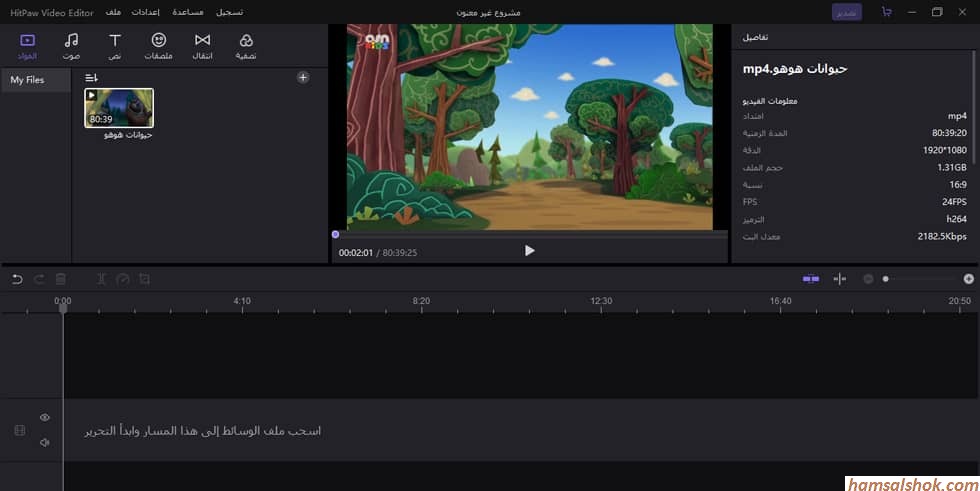Viewport: 980px width, 491px height.
Task: Open the Filter (تصفية) tab
Action: coord(246,46)
